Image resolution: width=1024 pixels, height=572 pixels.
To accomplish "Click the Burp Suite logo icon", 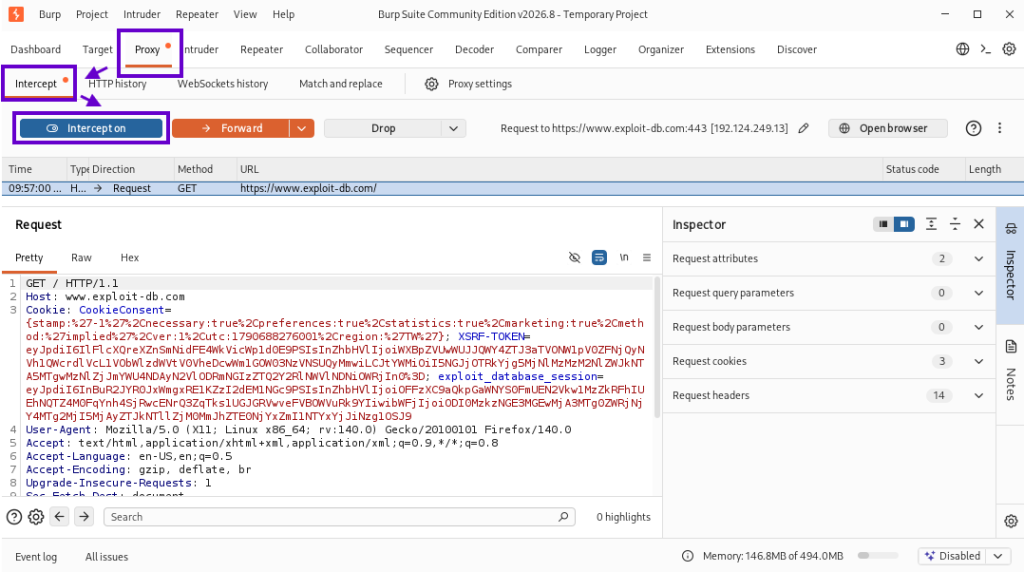I will coord(16,14).
